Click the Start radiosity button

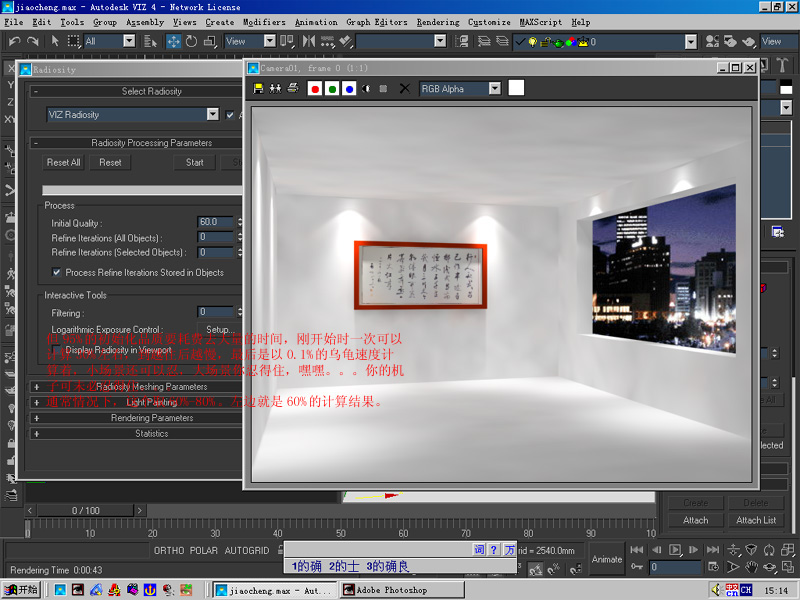[x=194, y=162]
